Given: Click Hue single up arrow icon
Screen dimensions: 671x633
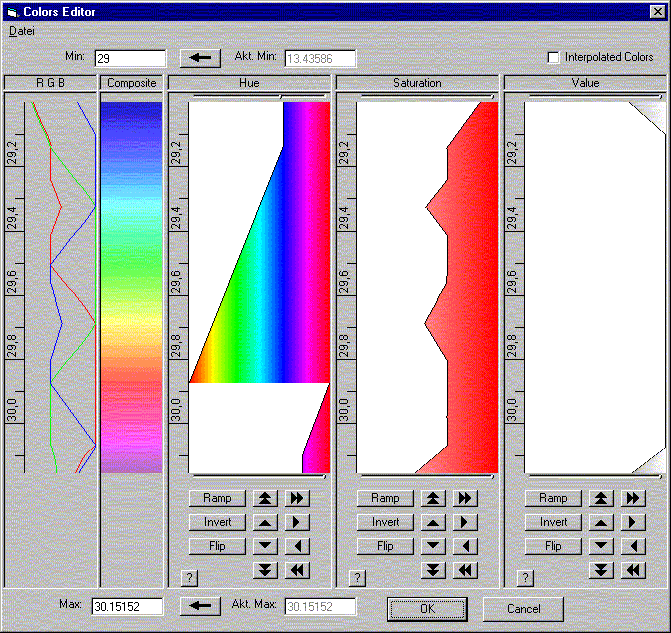Looking at the screenshot, I should point(265,522).
